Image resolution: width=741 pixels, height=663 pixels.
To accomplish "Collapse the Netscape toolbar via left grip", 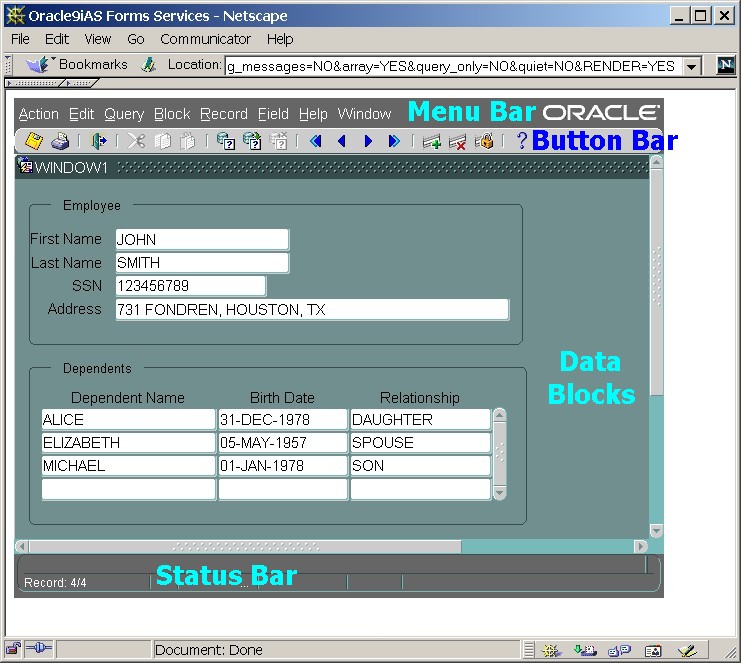I will [x=8, y=65].
